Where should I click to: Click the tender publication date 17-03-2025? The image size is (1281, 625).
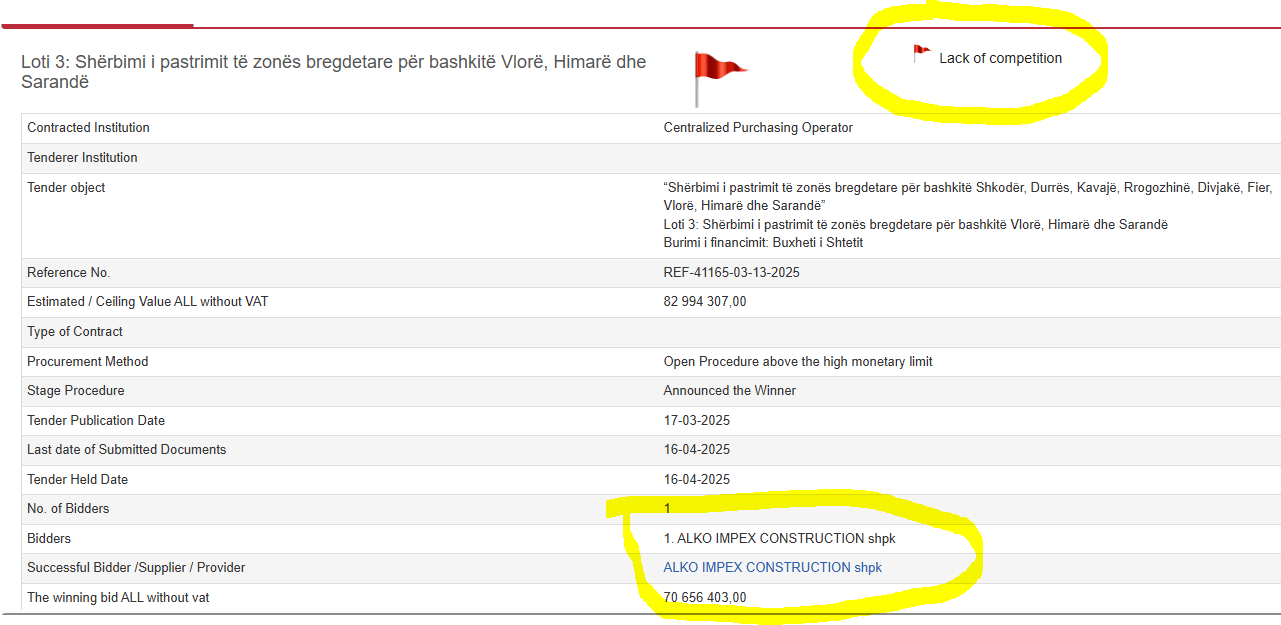pos(696,421)
